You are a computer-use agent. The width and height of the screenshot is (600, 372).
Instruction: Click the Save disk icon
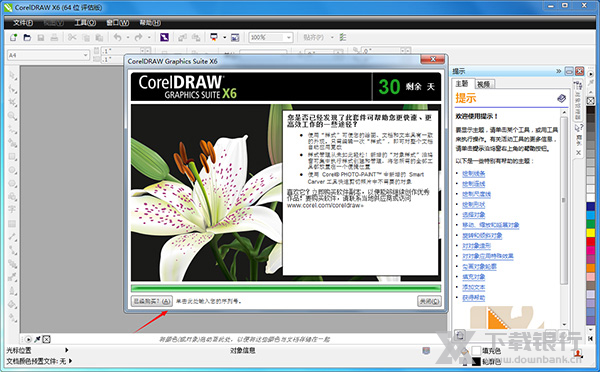coord(41,38)
